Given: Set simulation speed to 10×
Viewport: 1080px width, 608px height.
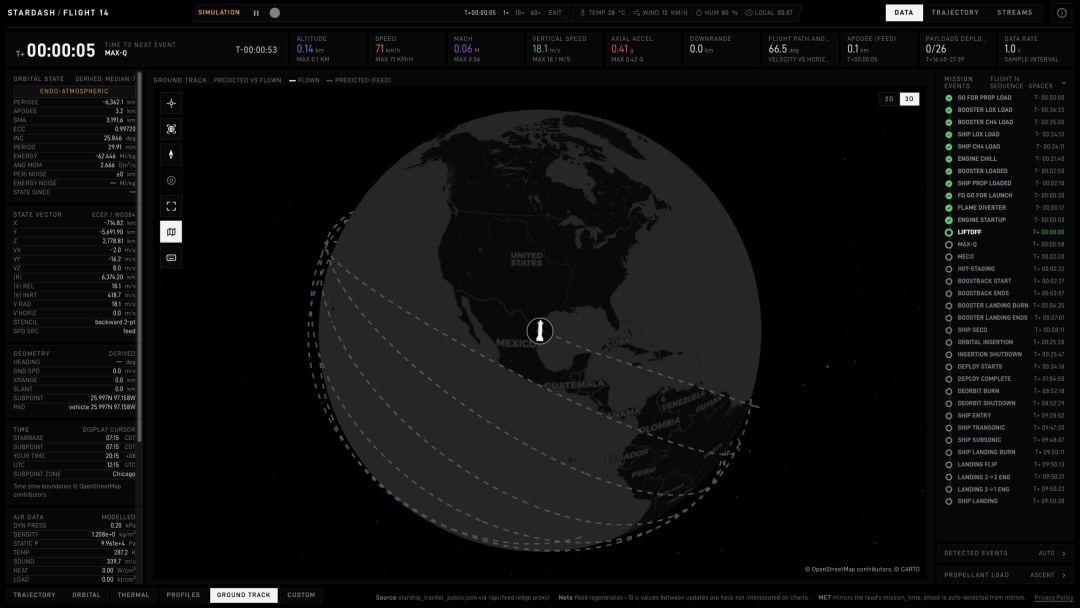Looking at the screenshot, I should tap(519, 13).
